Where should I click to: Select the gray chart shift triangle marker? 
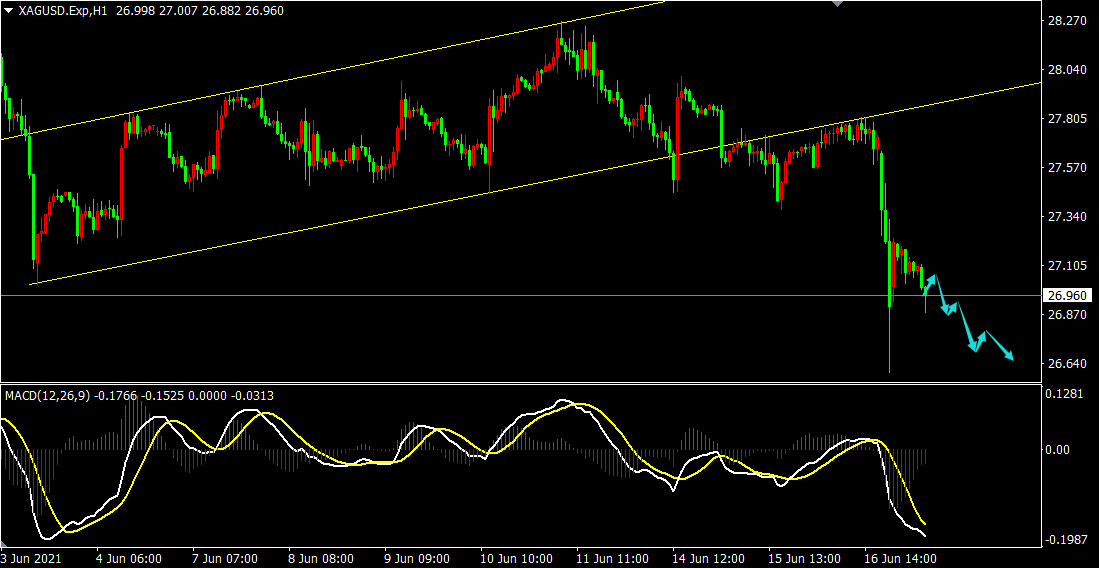[x=837, y=4]
